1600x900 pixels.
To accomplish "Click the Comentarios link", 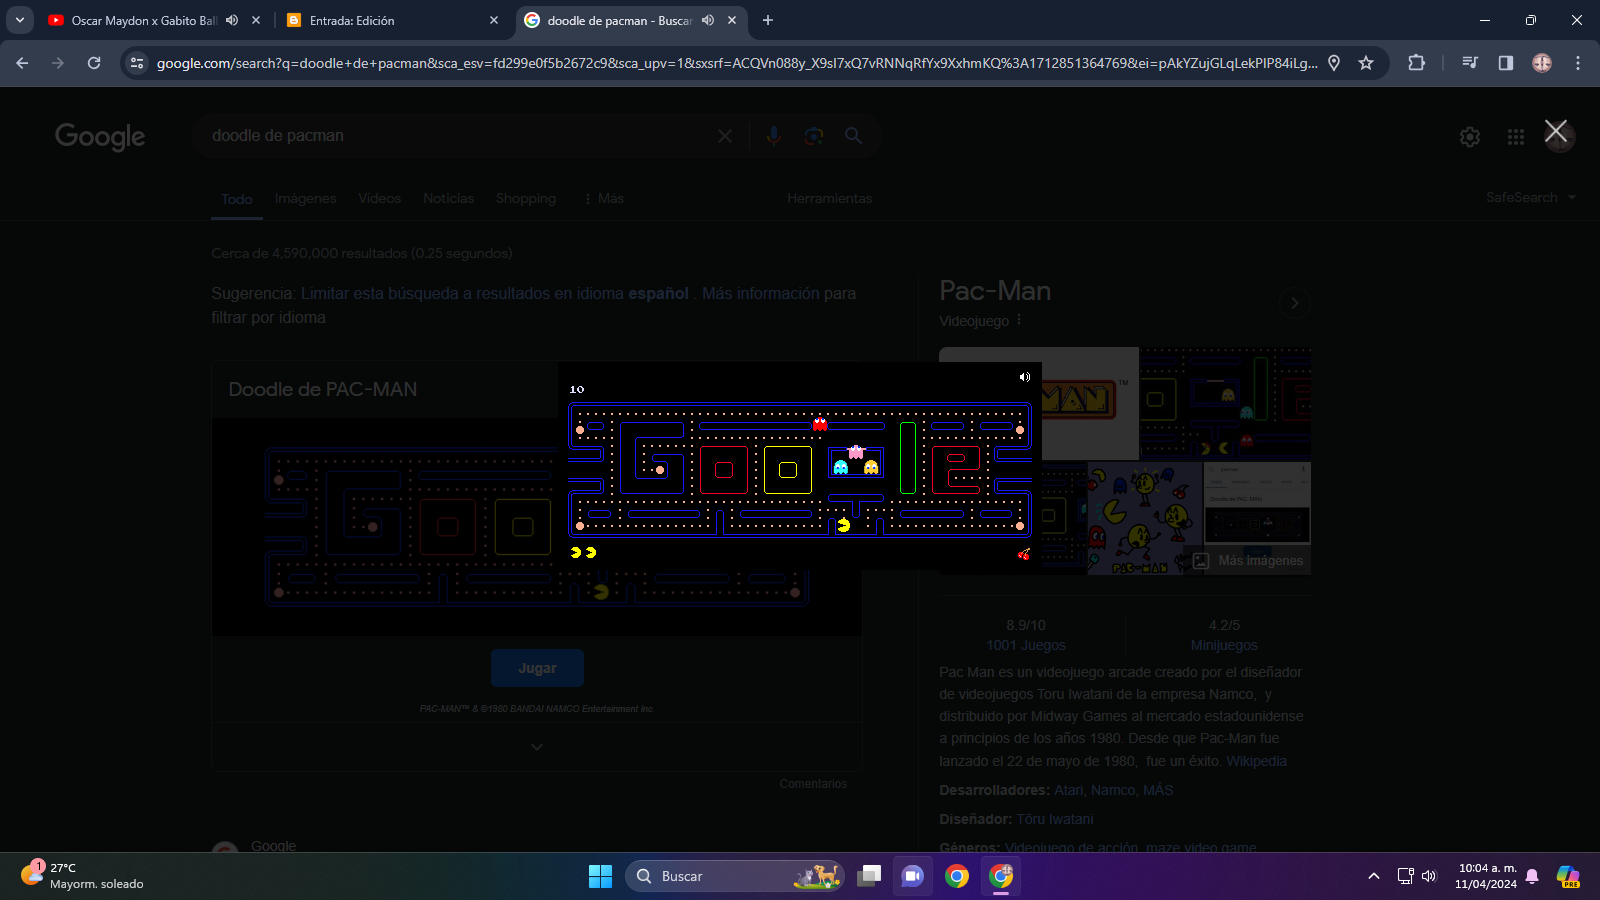I will (x=813, y=784).
